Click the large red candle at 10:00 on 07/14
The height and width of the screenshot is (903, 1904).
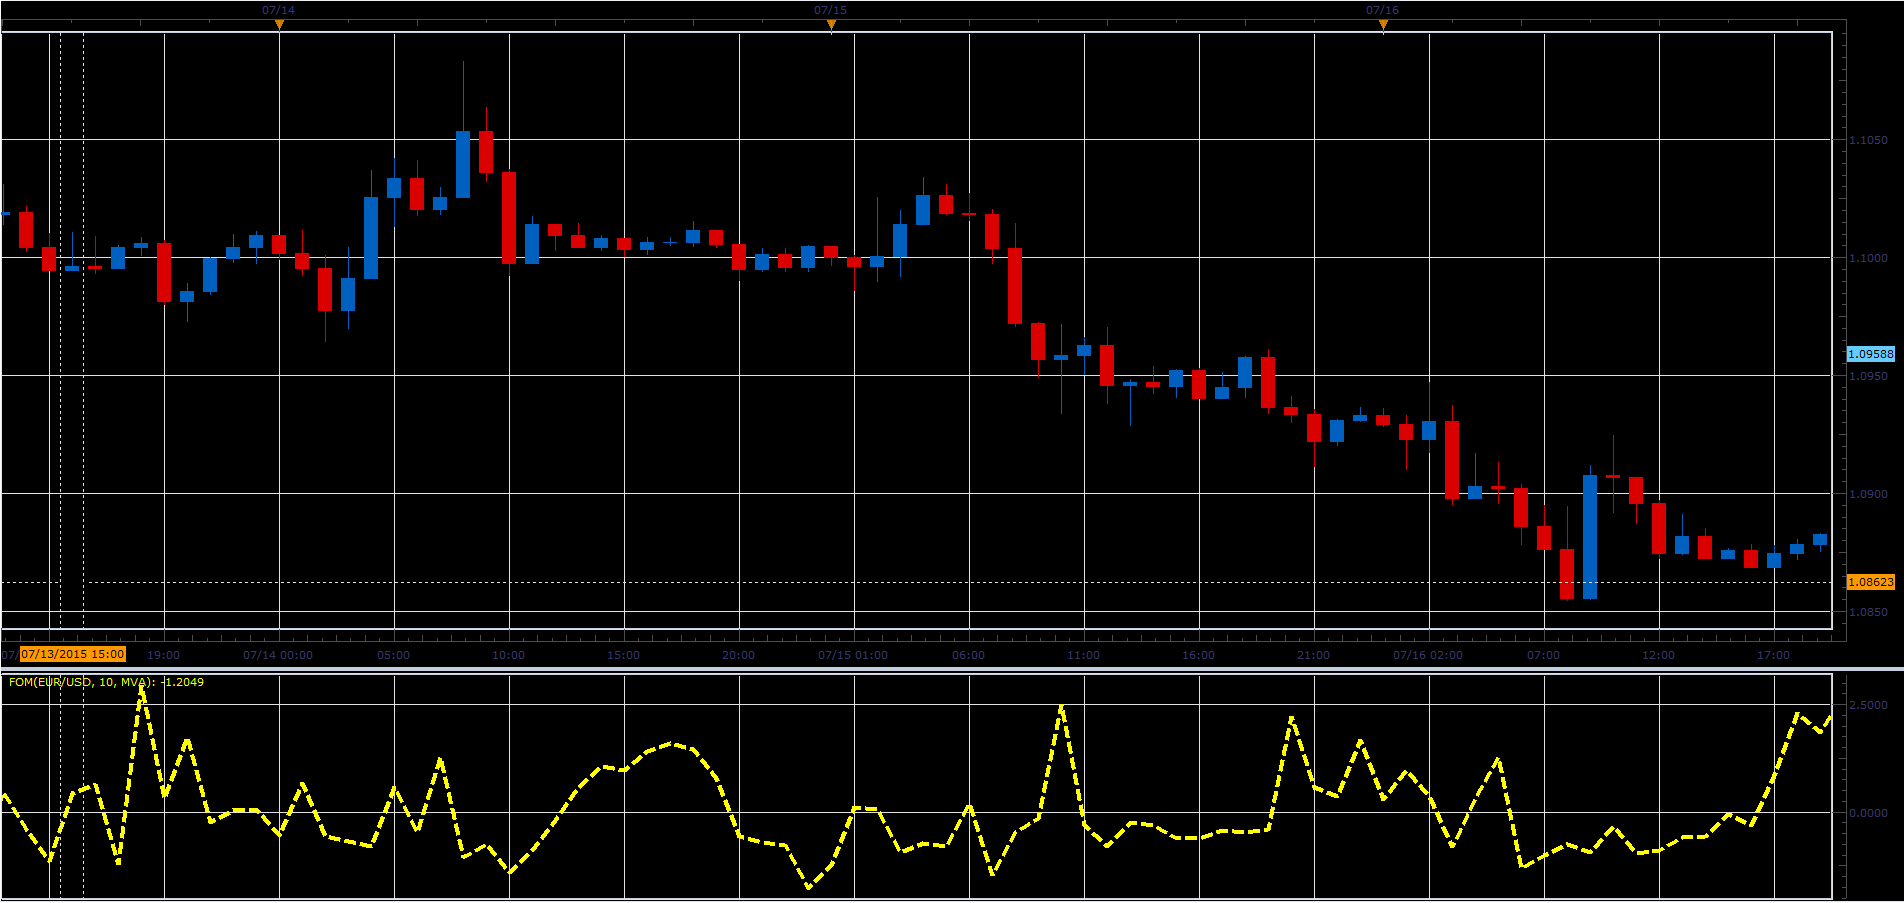[509, 217]
